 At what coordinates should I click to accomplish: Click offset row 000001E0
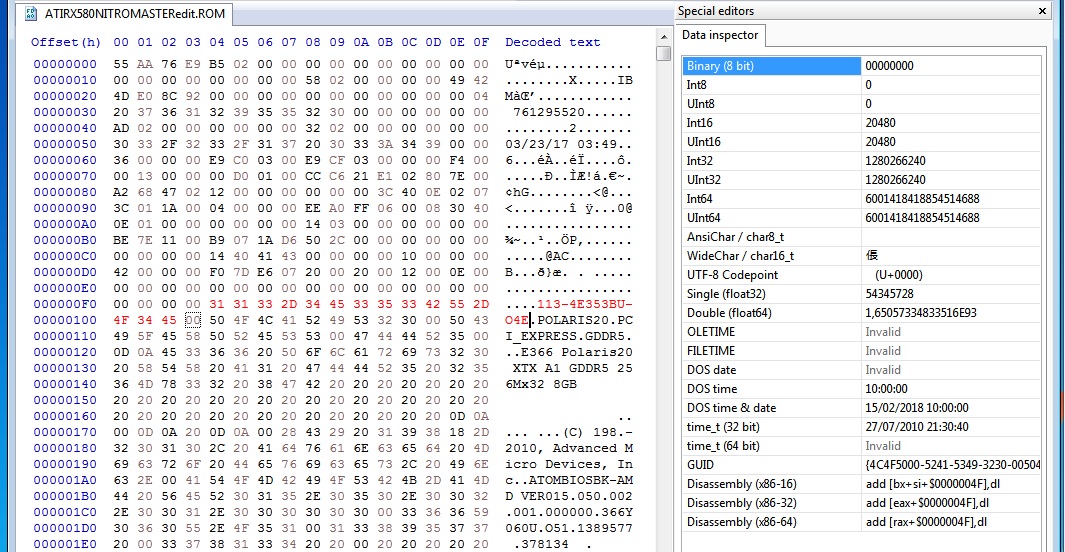[65, 544]
